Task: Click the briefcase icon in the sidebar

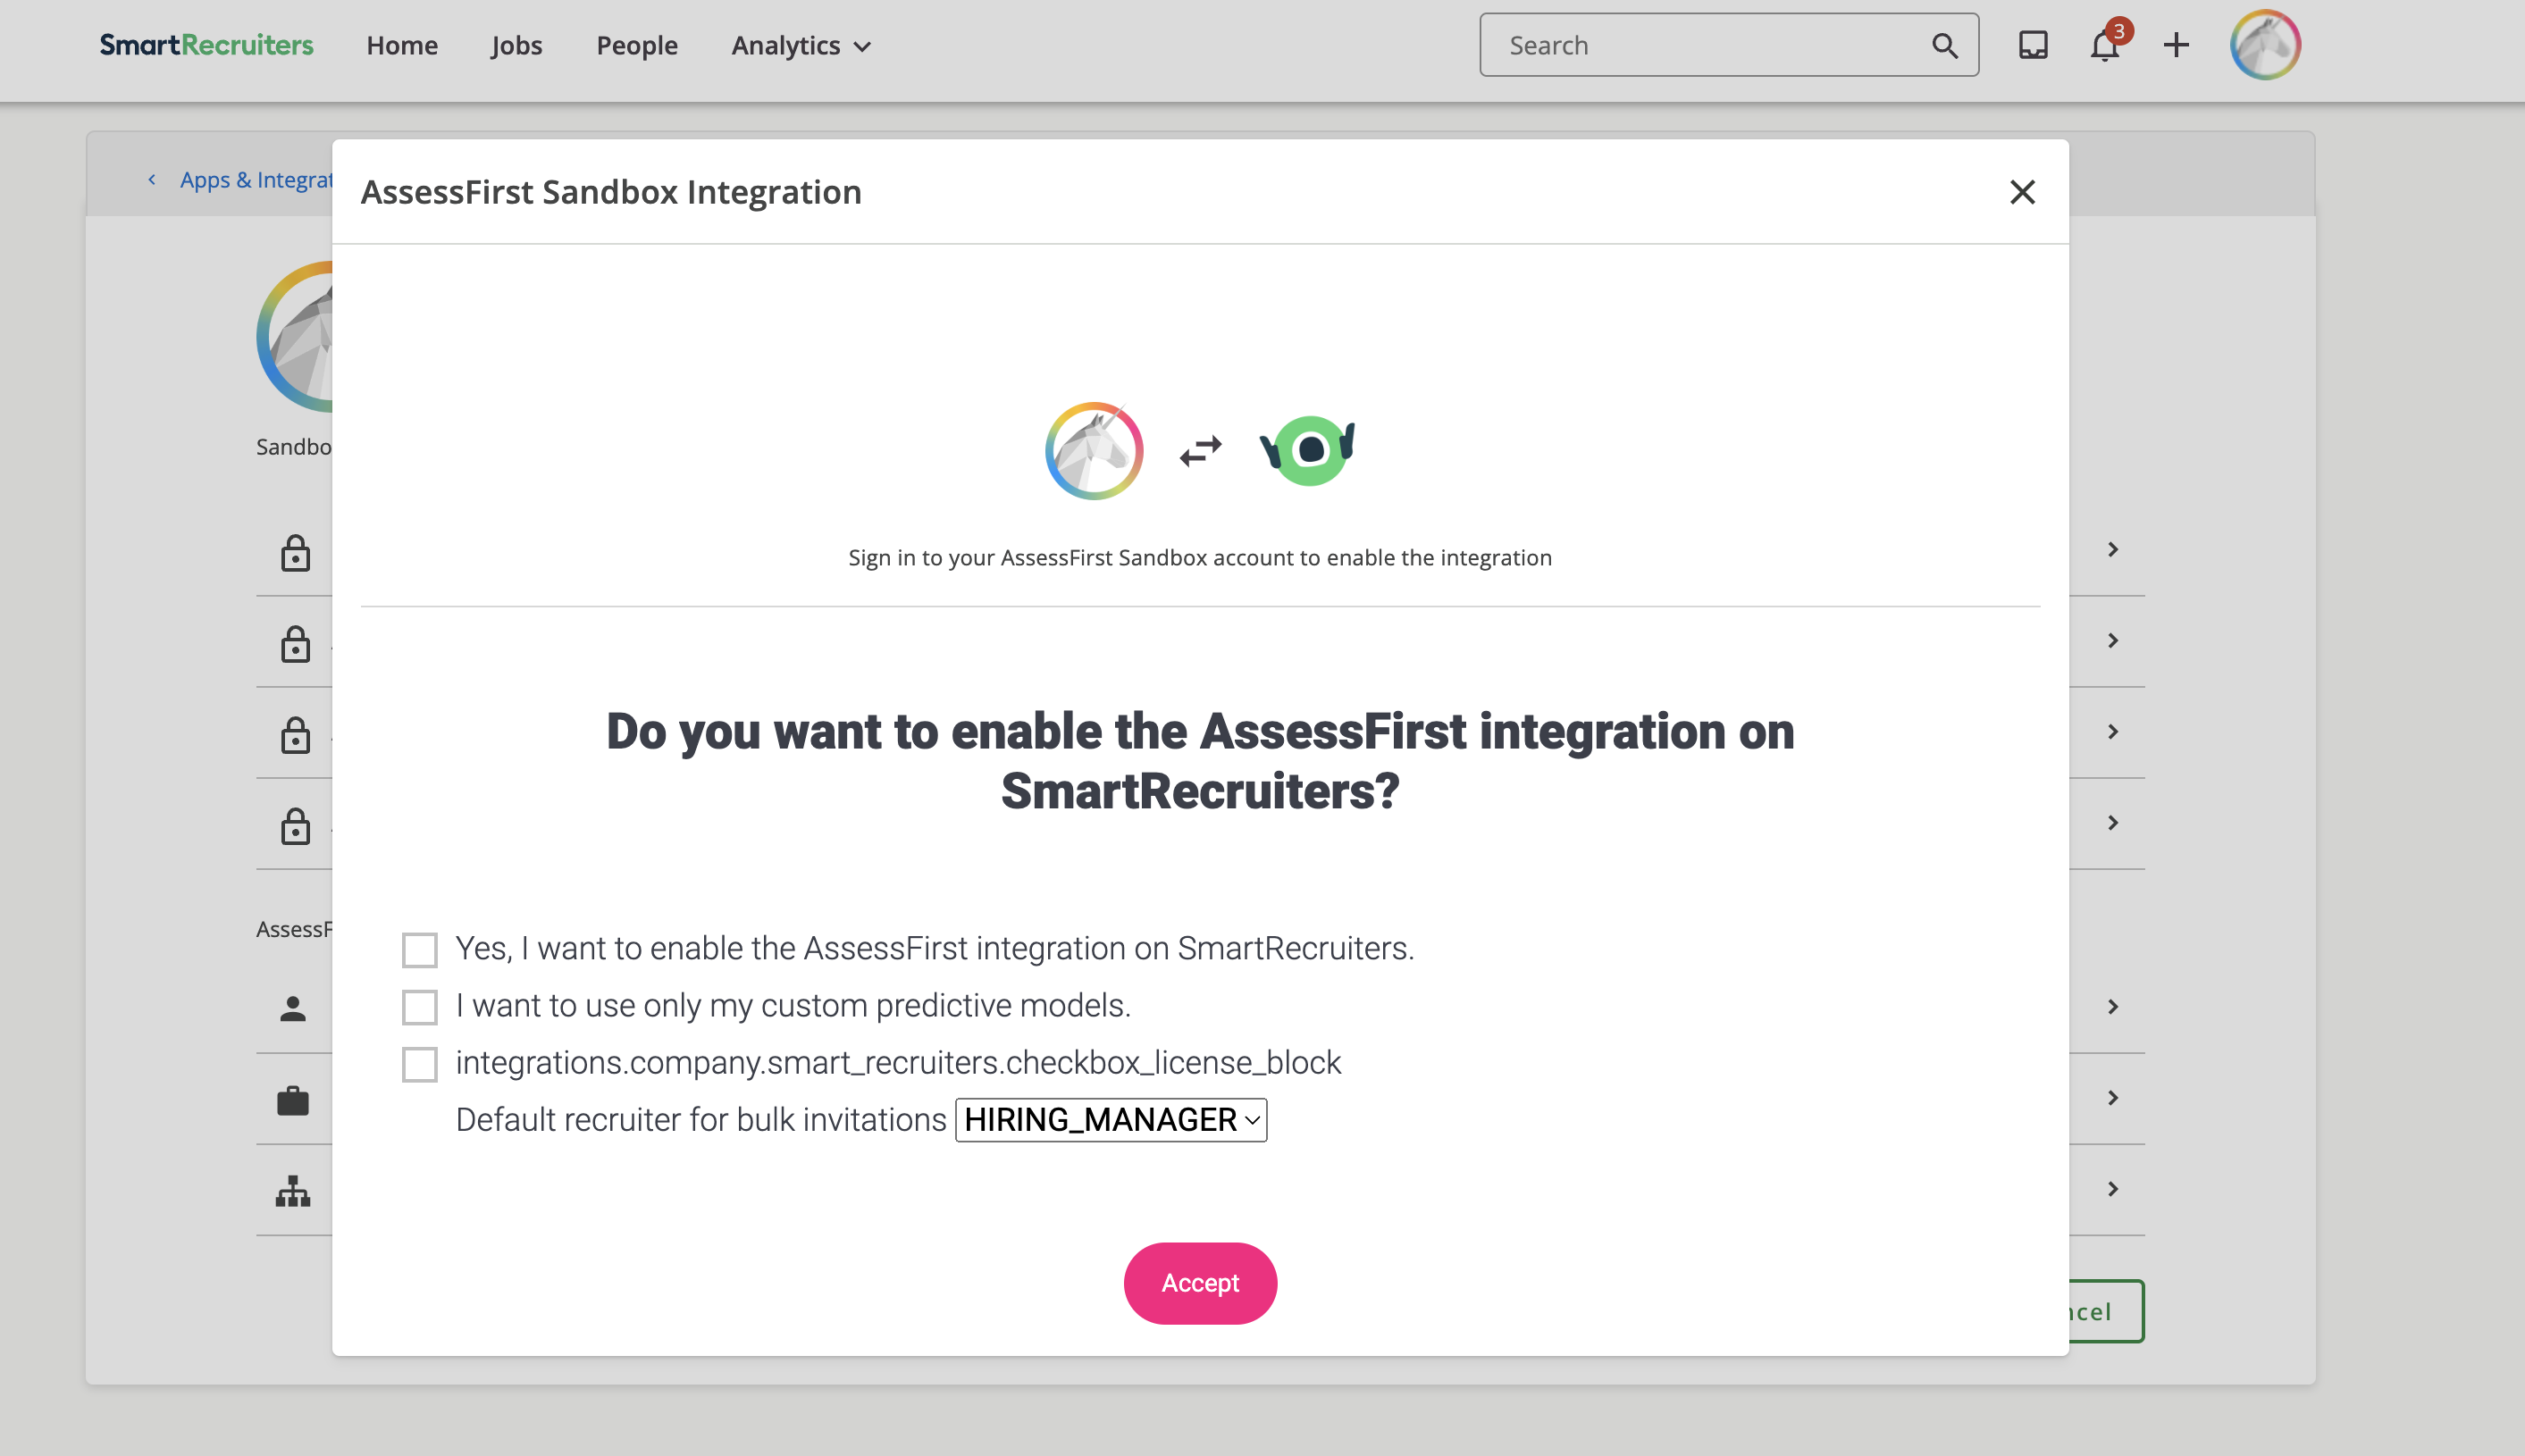Action: tap(291, 1100)
